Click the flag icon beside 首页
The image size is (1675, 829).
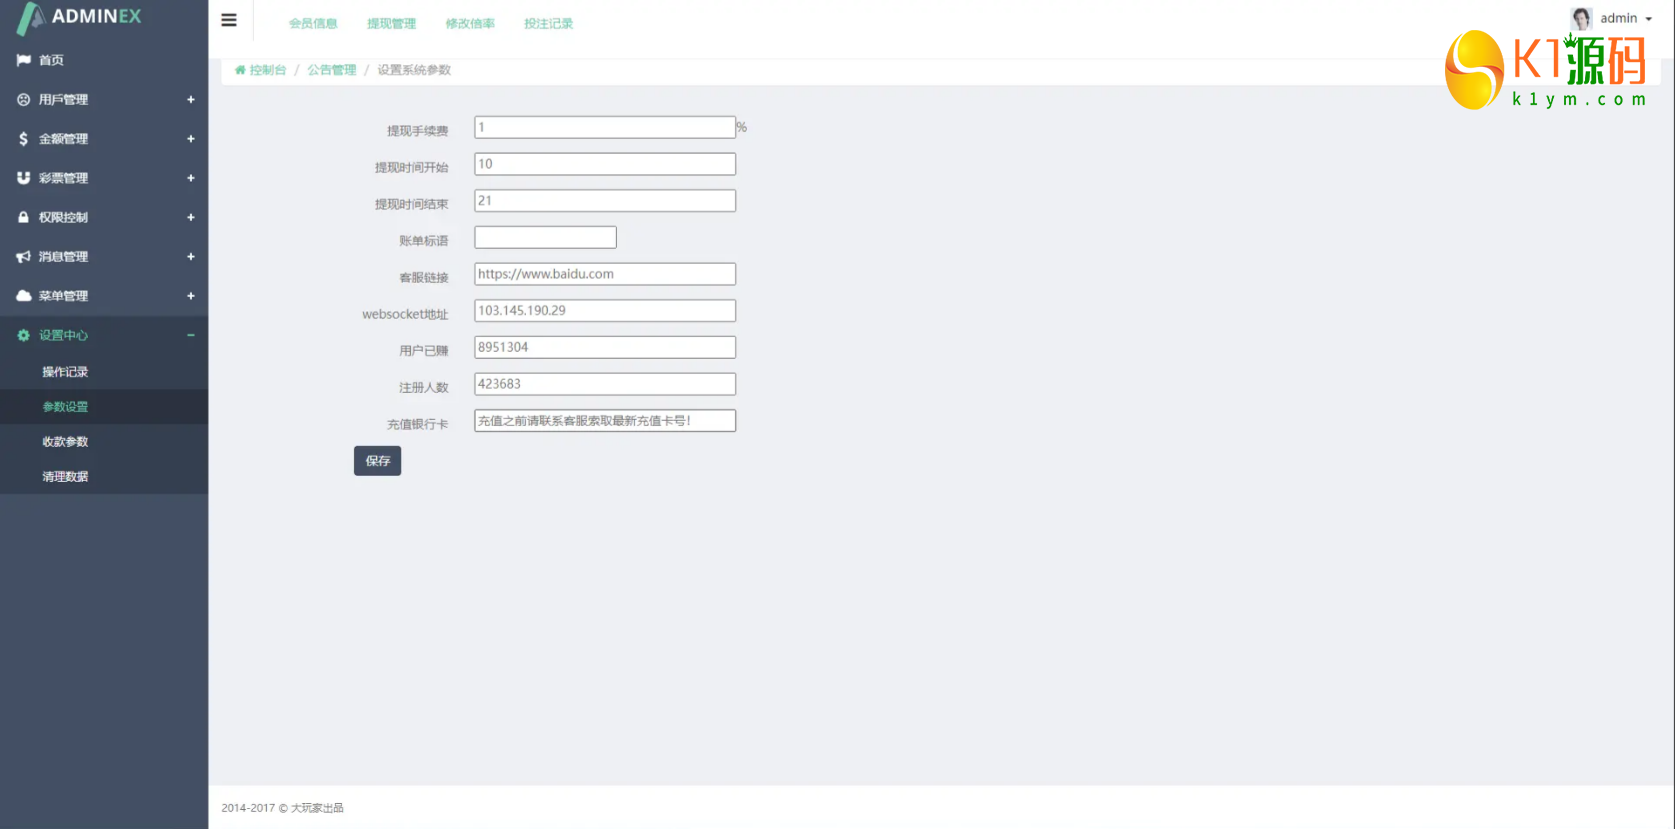(24, 60)
